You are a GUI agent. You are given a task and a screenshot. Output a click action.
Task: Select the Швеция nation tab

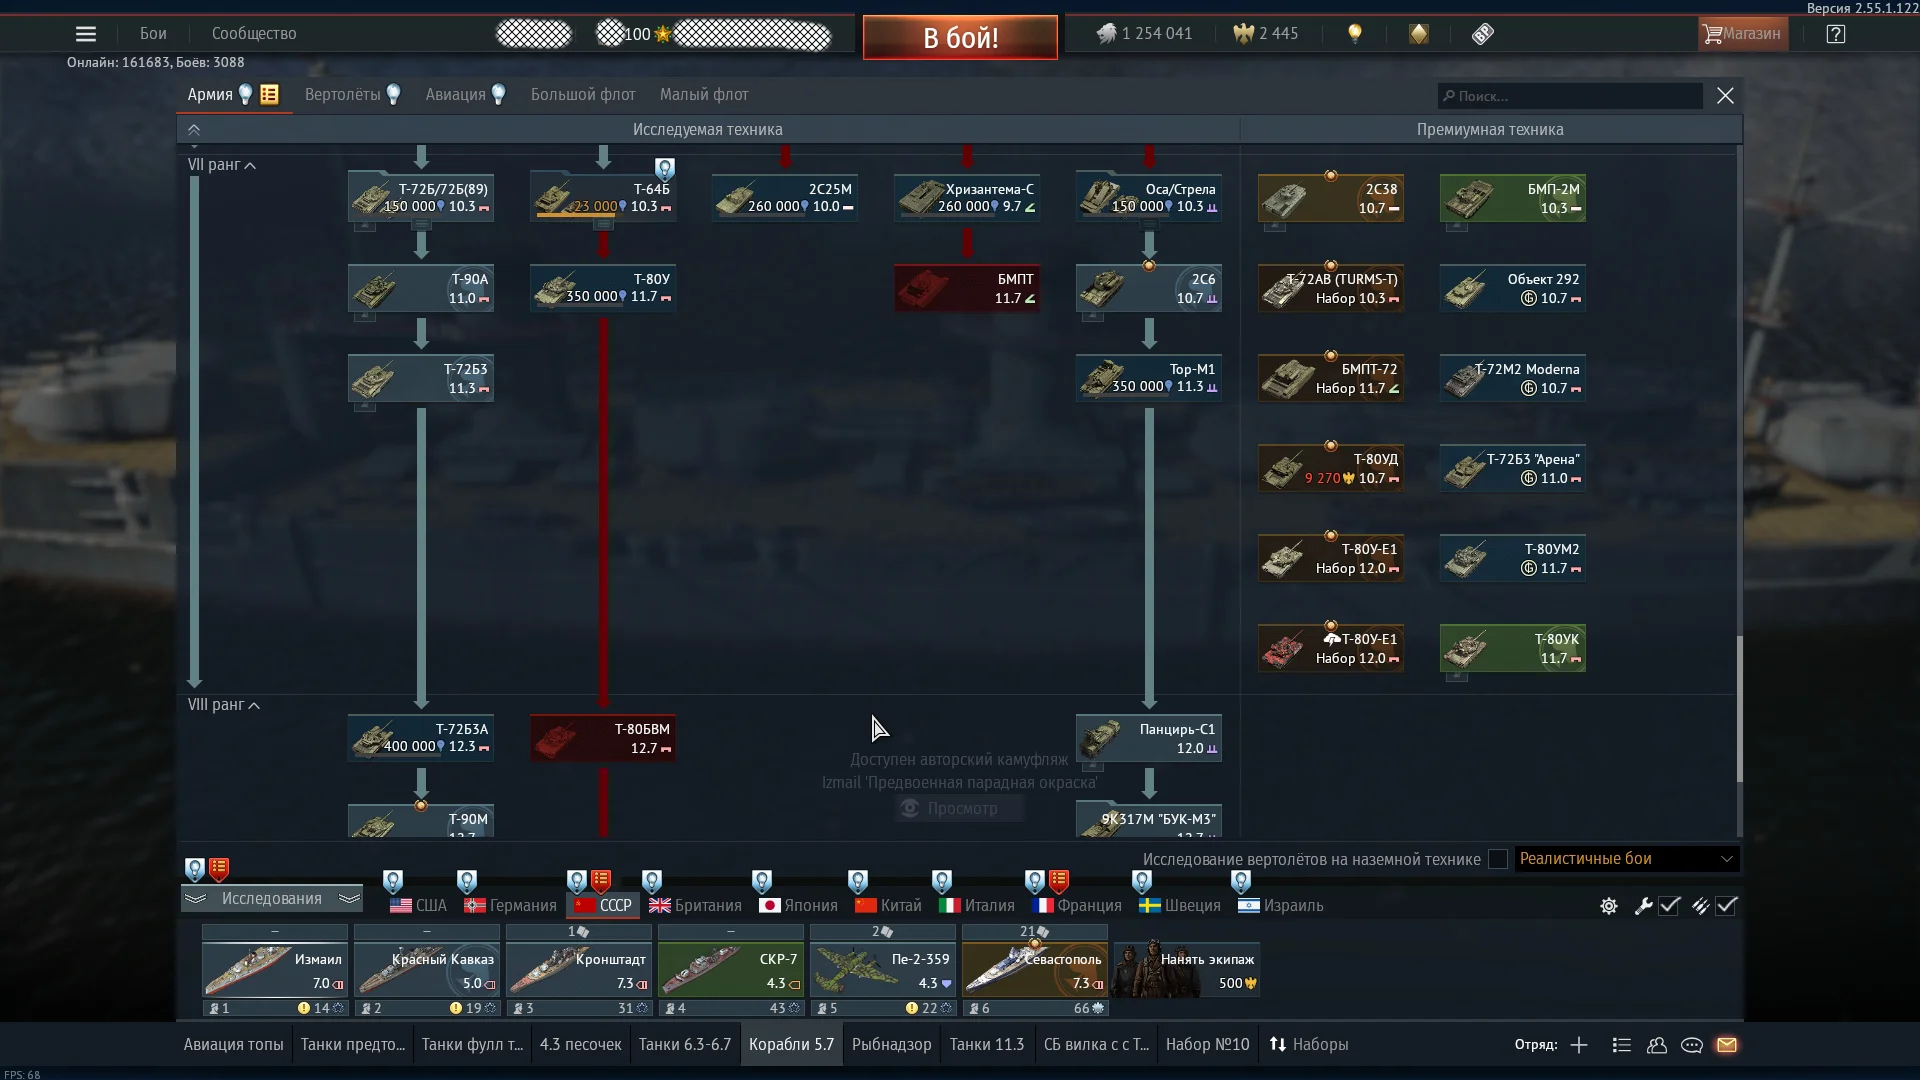click(x=1180, y=906)
